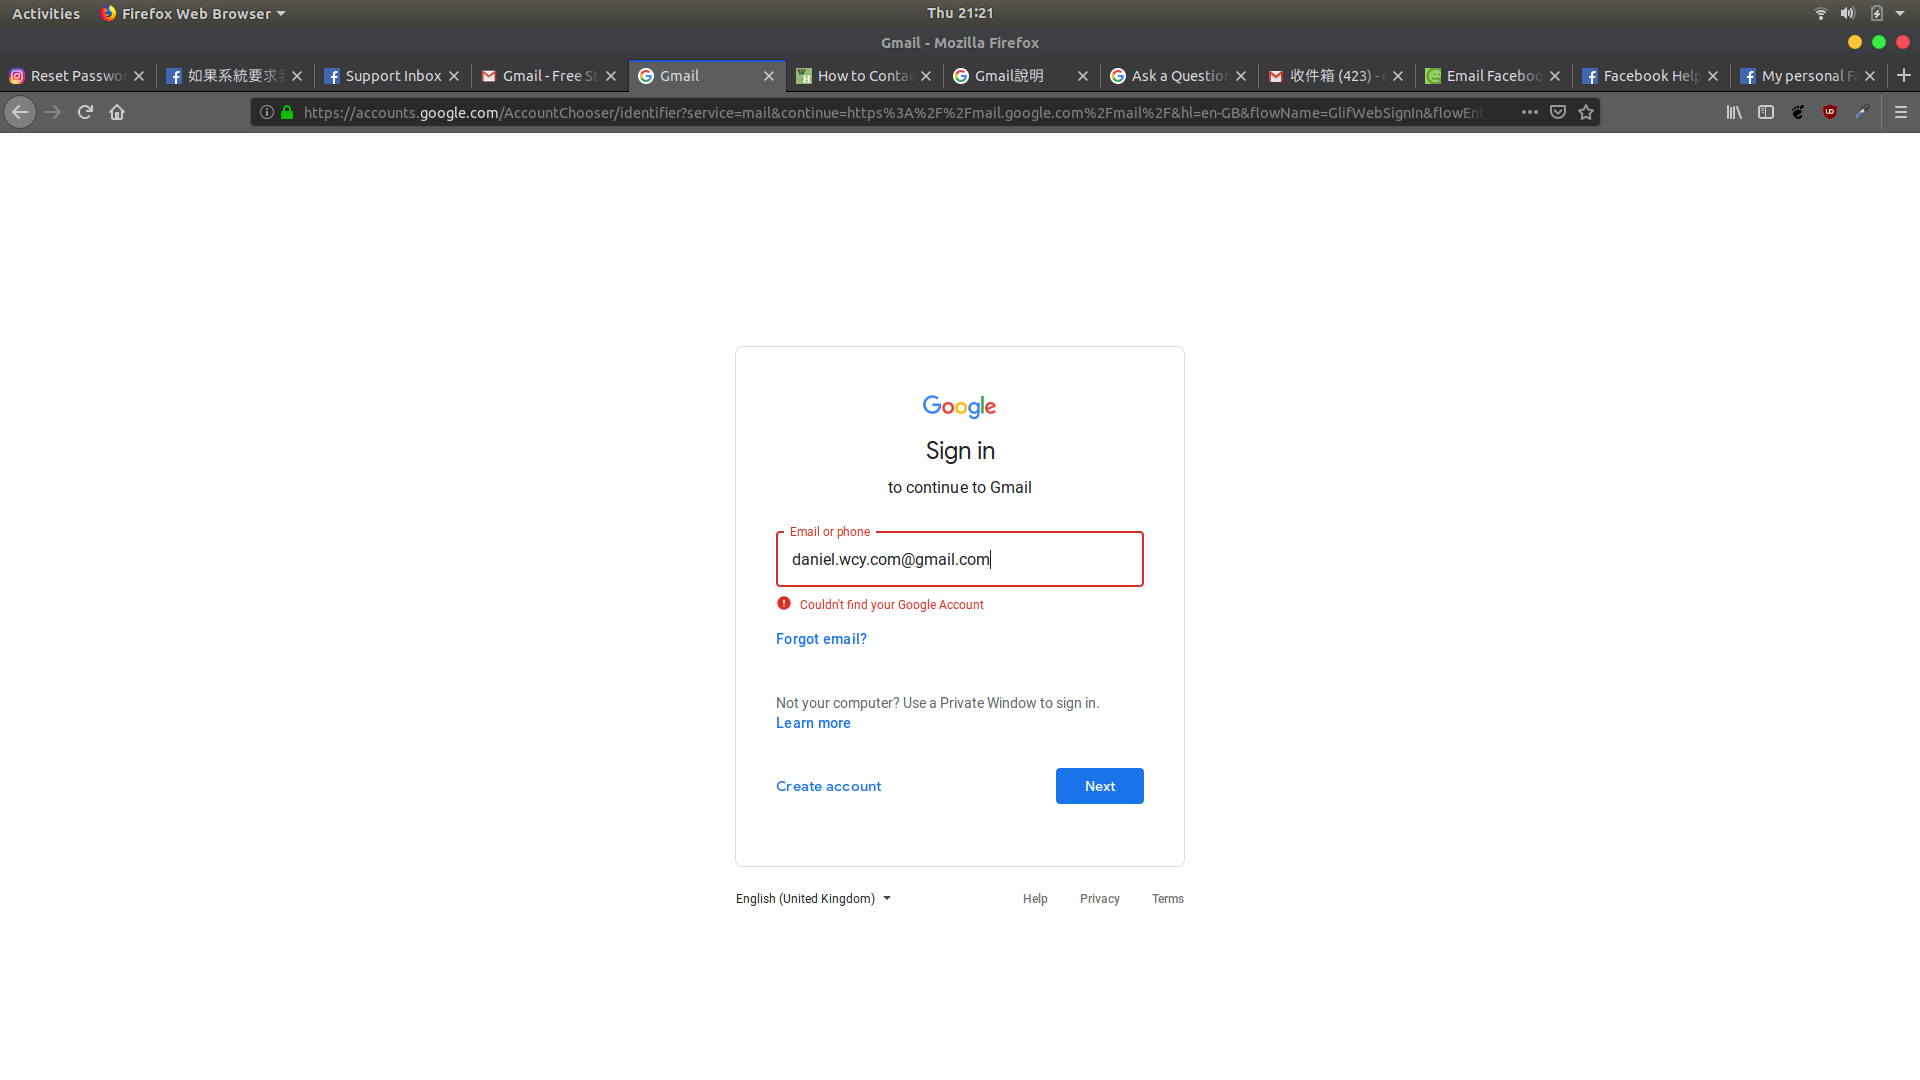Expand the English UK language dropdown
Image resolution: width=1920 pixels, height=1080 pixels.
812,898
